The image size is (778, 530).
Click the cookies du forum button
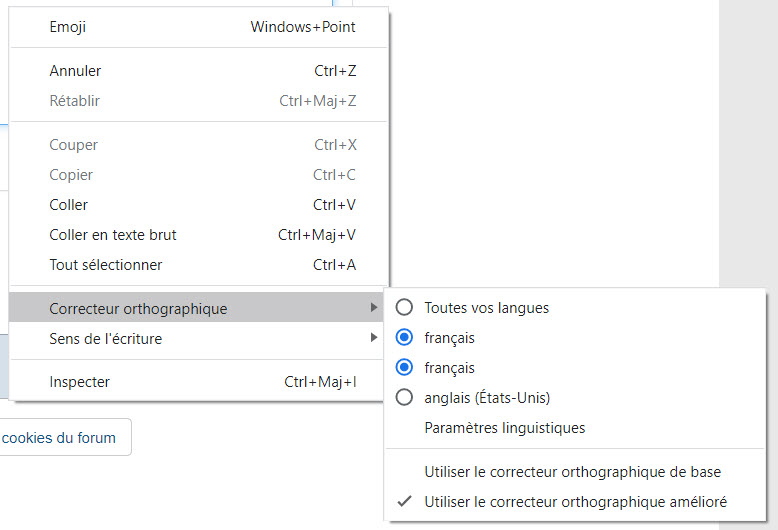pyautogui.click(x=62, y=438)
